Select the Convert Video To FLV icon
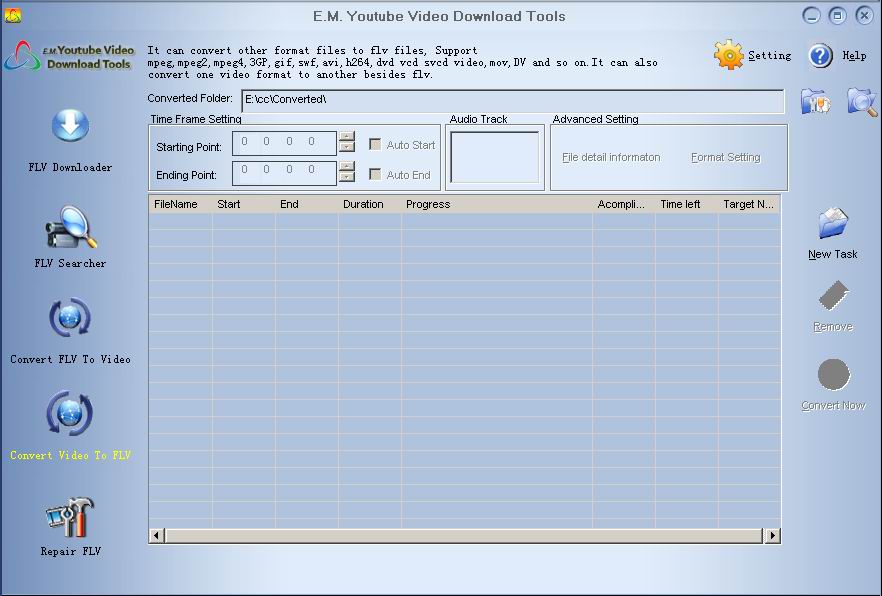The width and height of the screenshot is (882, 596). pyautogui.click(x=70, y=414)
